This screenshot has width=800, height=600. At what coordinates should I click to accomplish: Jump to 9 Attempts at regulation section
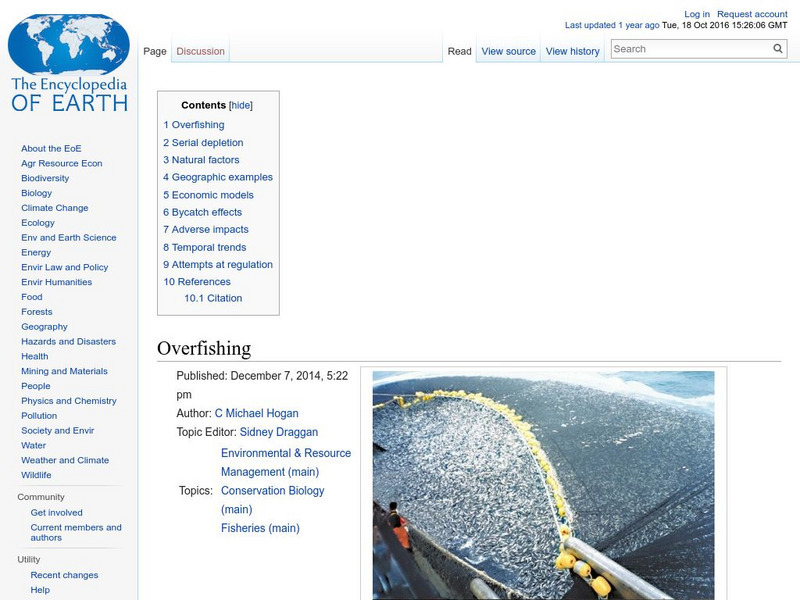(x=218, y=264)
